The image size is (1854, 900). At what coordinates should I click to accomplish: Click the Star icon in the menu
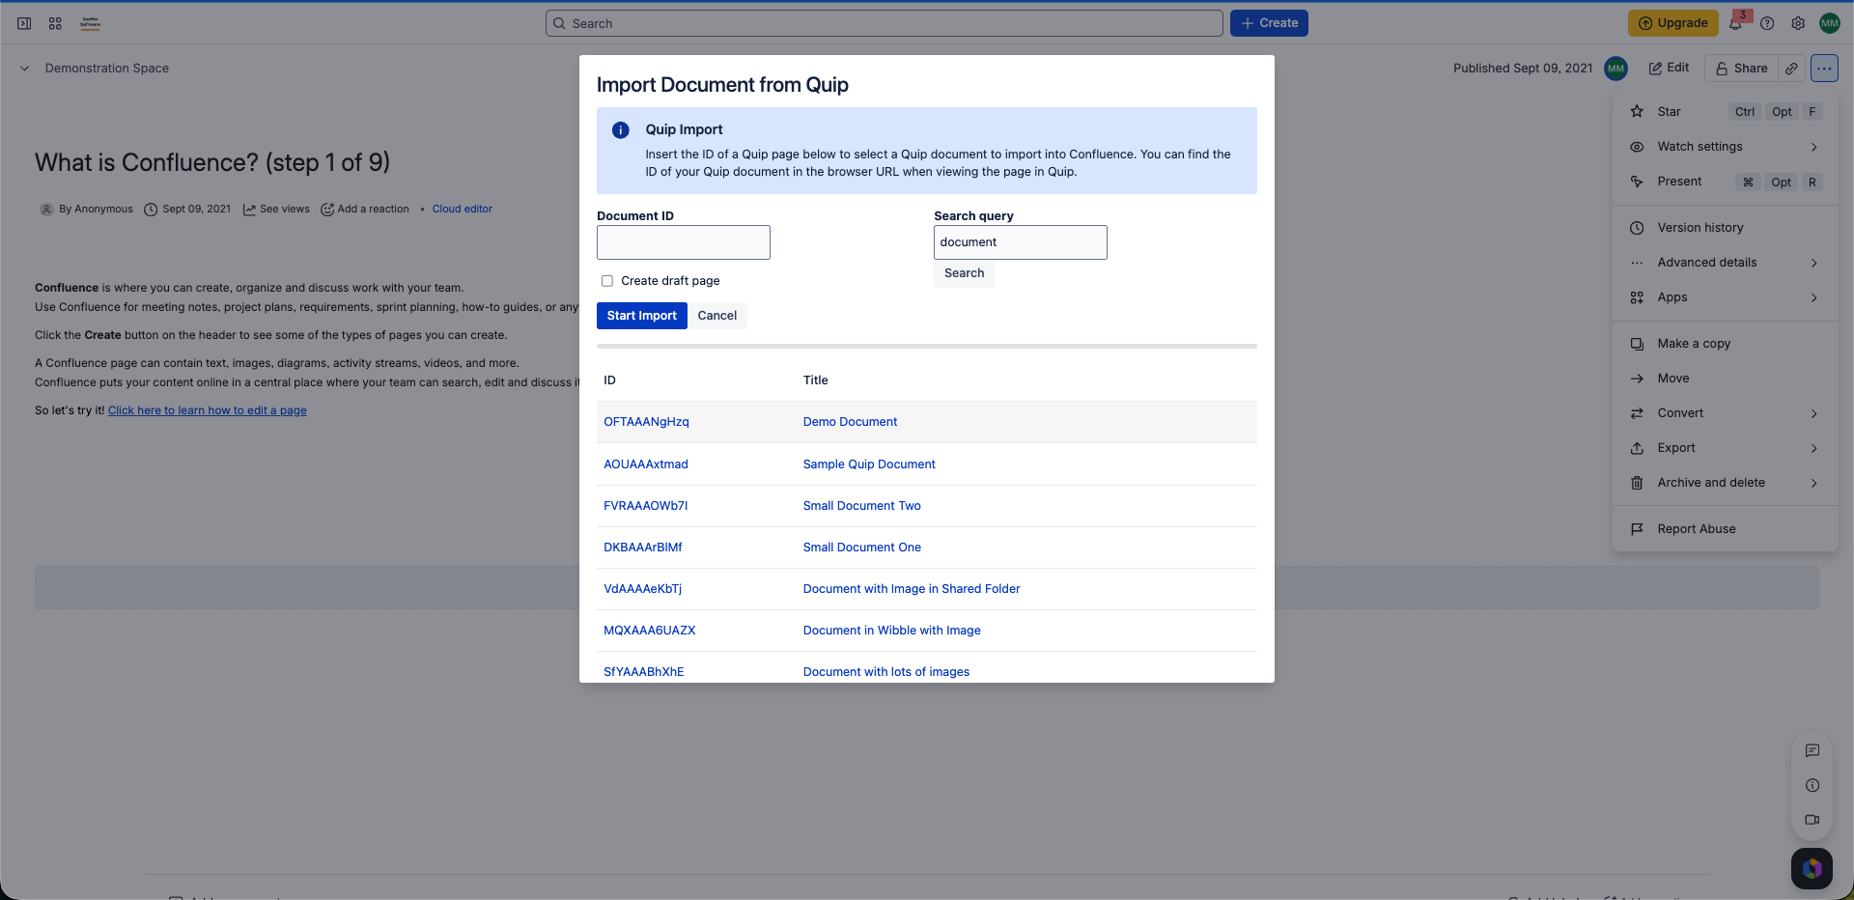[1637, 112]
